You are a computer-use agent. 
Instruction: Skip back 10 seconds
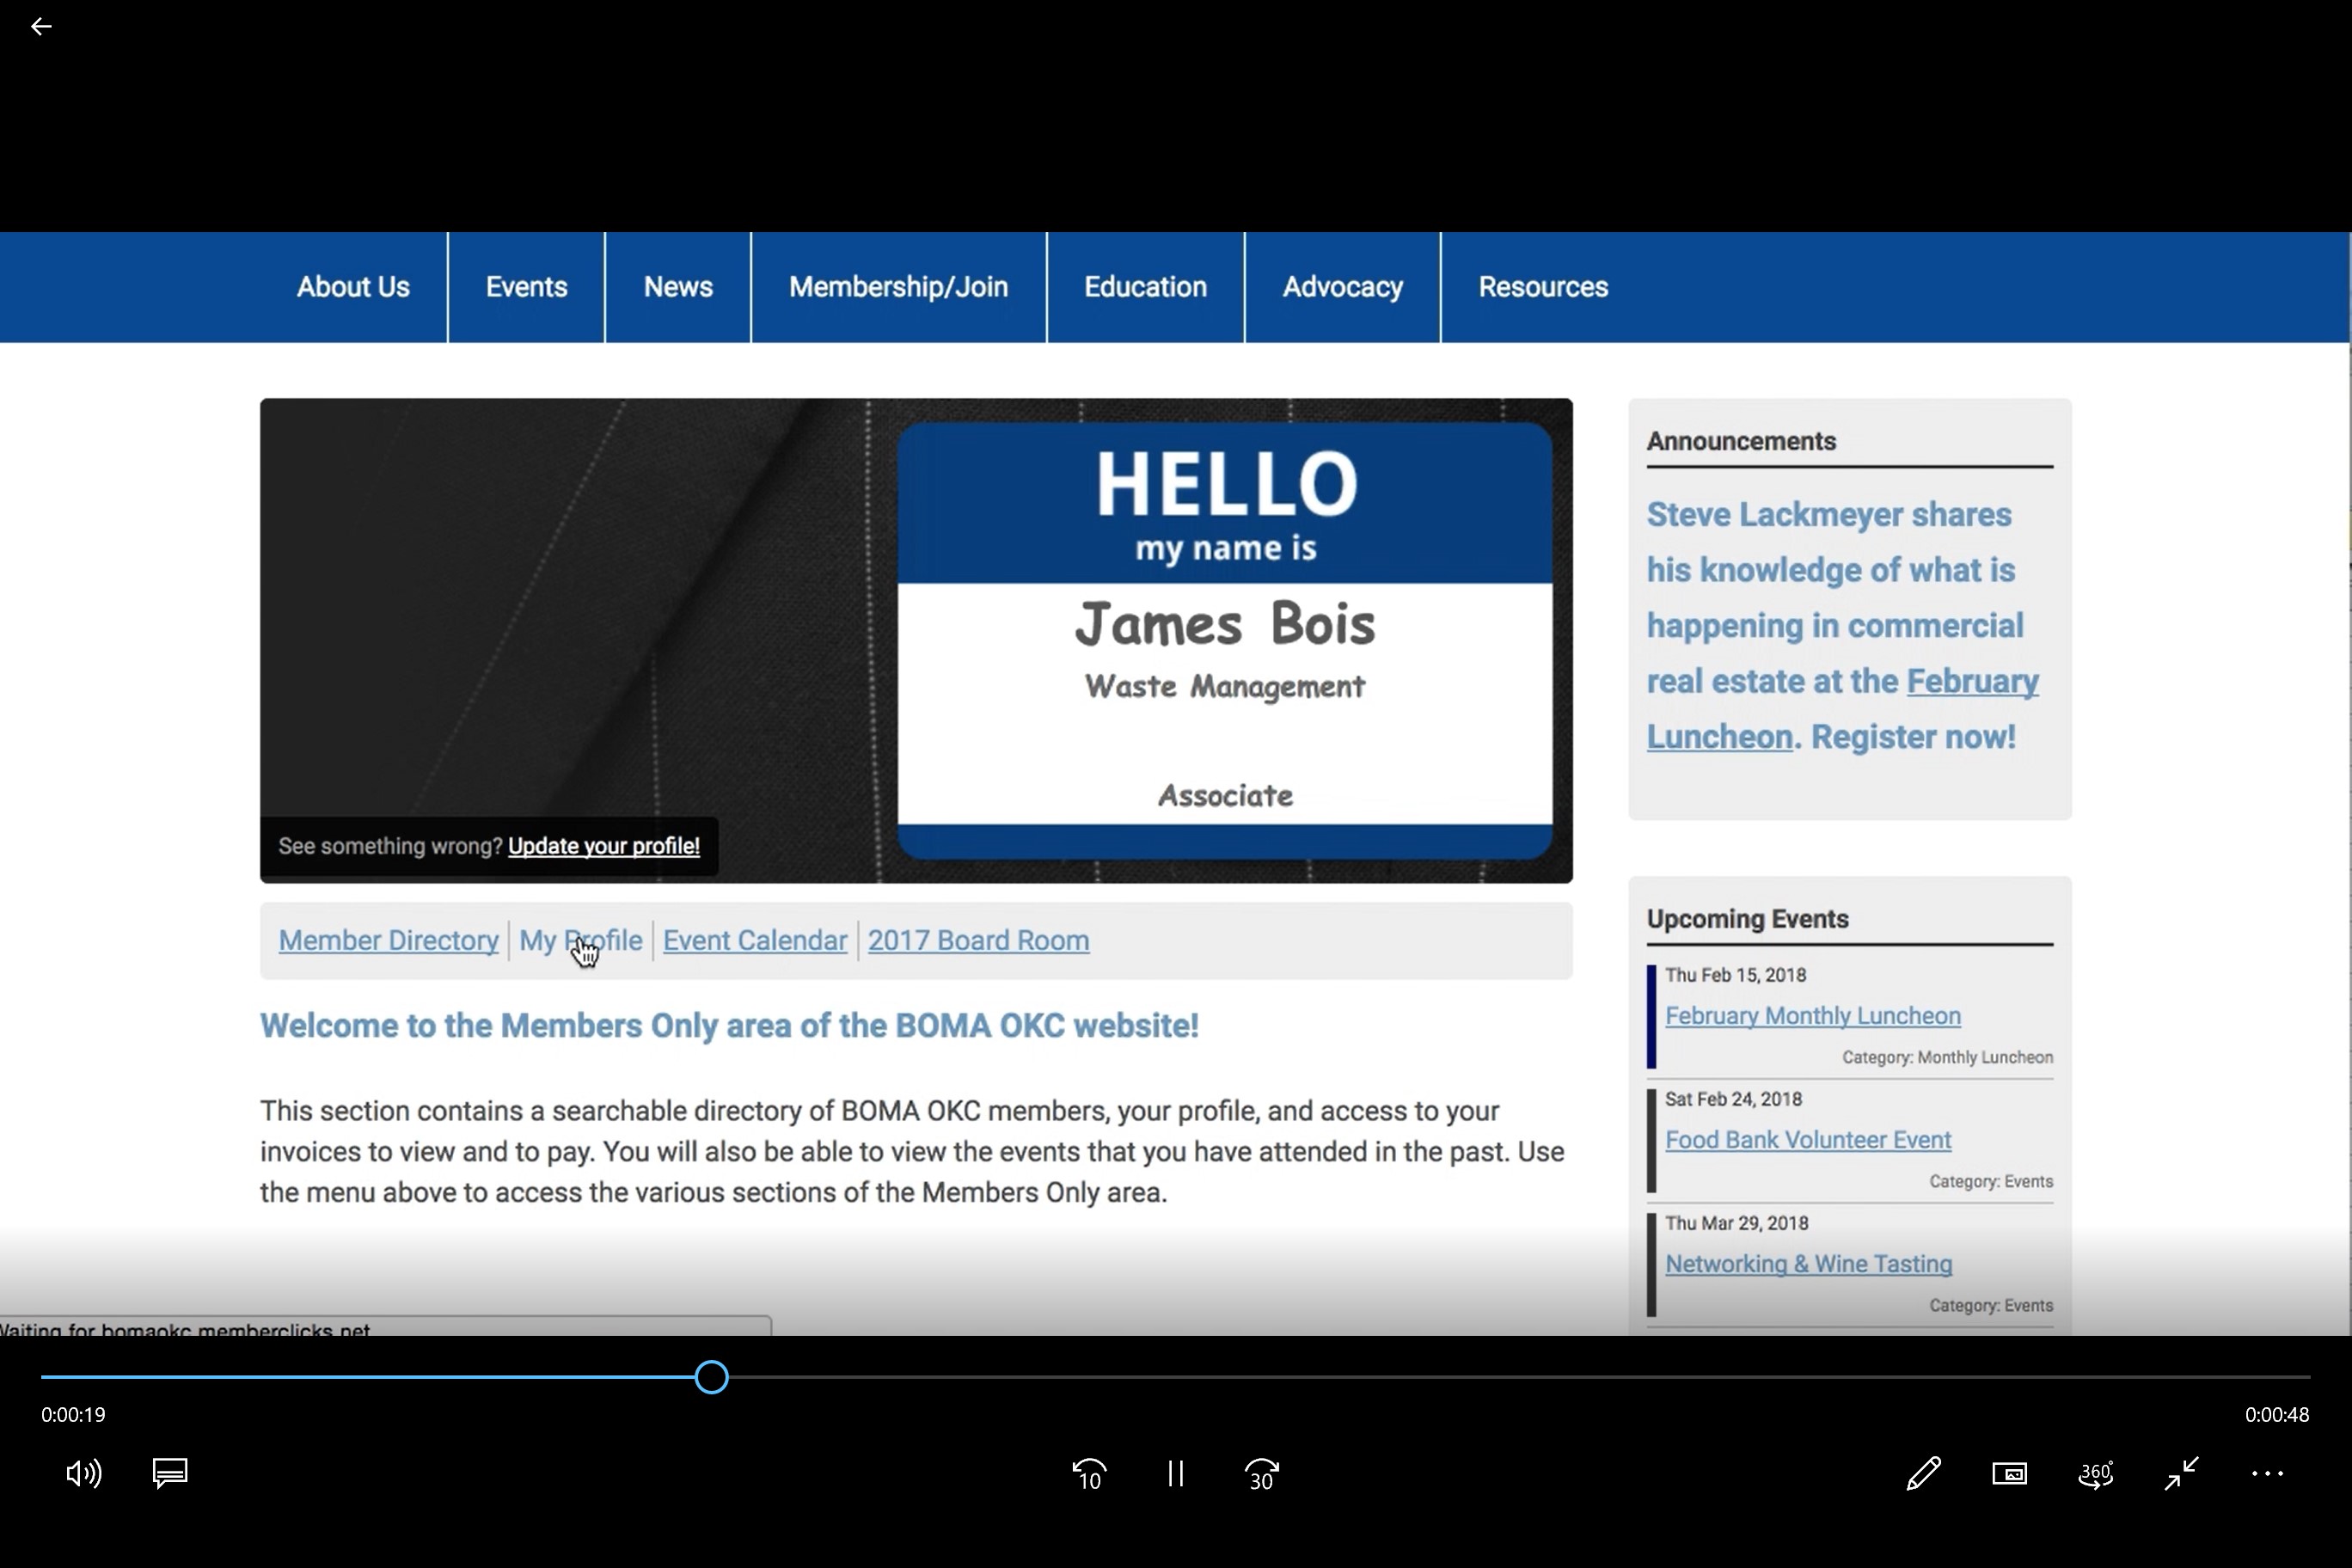click(x=1089, y=1474)
